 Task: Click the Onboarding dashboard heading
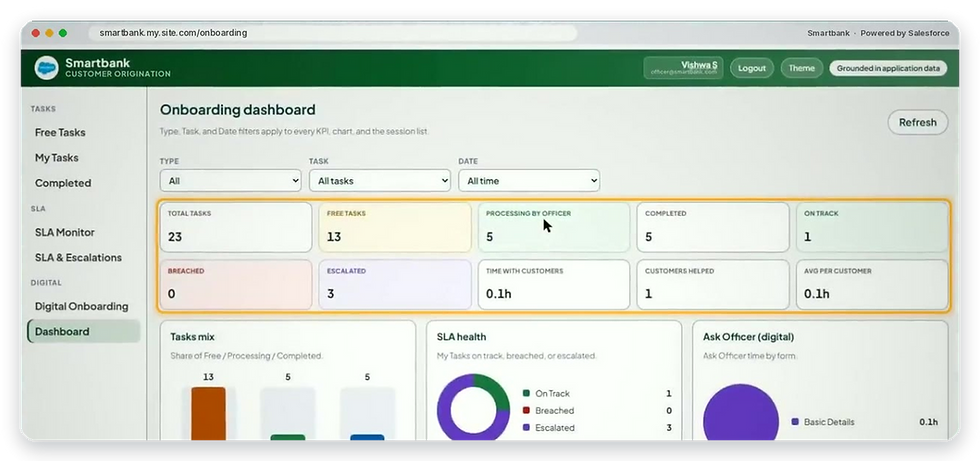(238, 110)
